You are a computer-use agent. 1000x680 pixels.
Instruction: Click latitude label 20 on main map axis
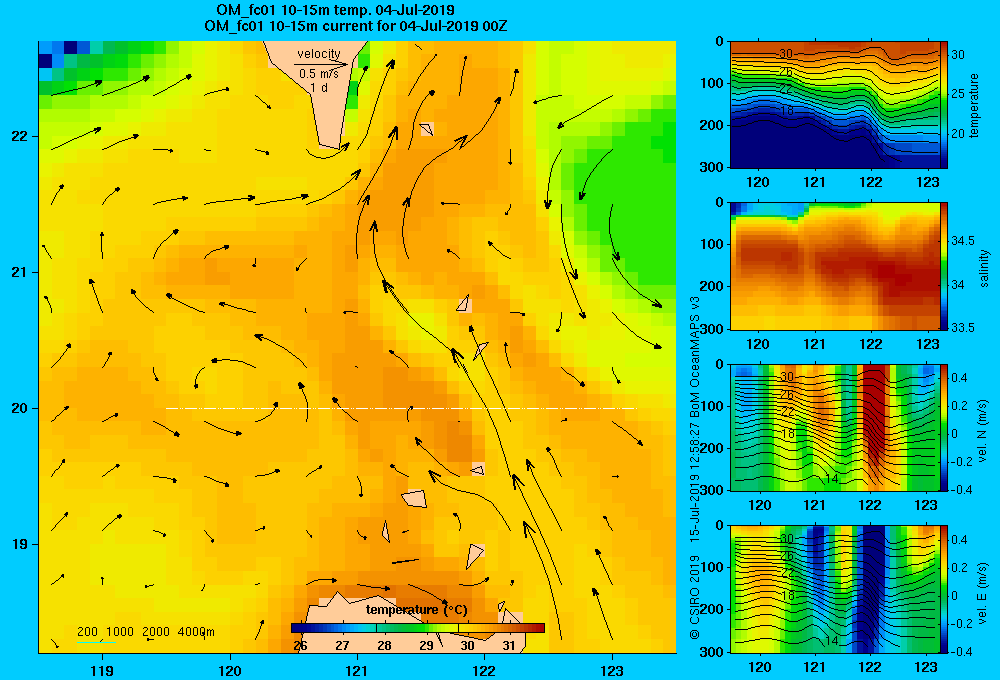coord(19,408)
